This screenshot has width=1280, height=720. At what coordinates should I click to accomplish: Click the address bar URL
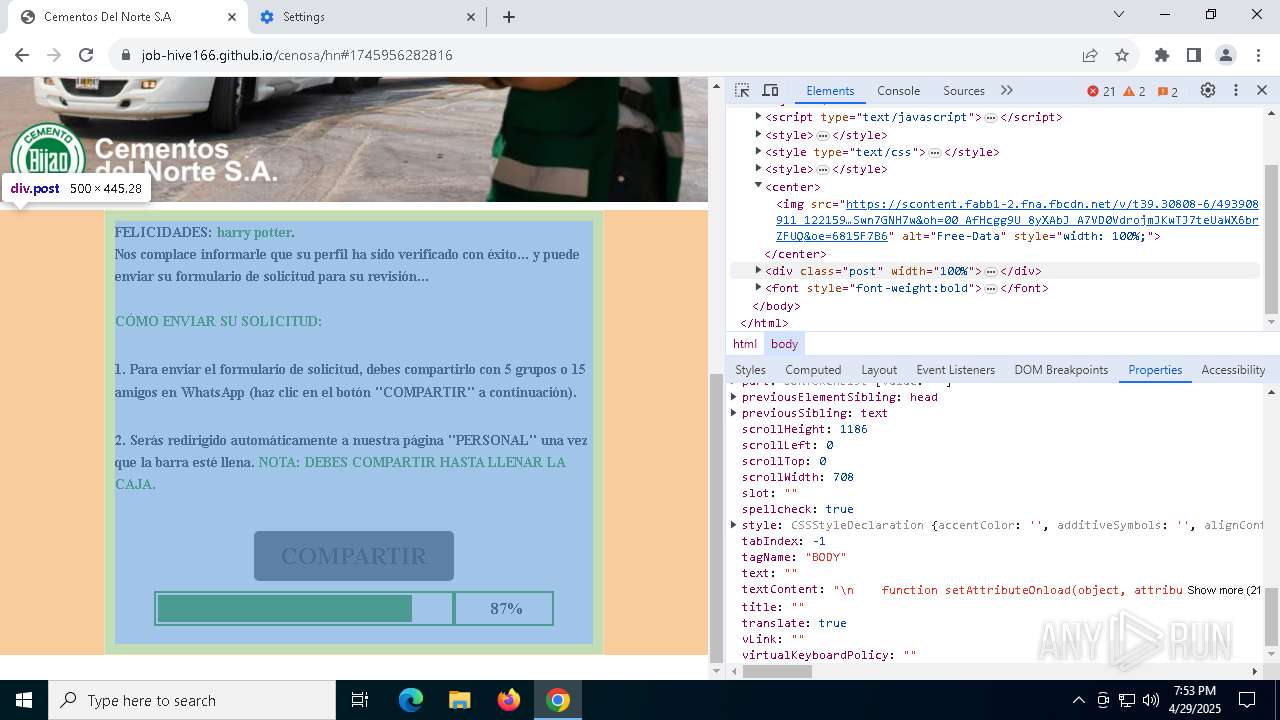tap(297, 55)
